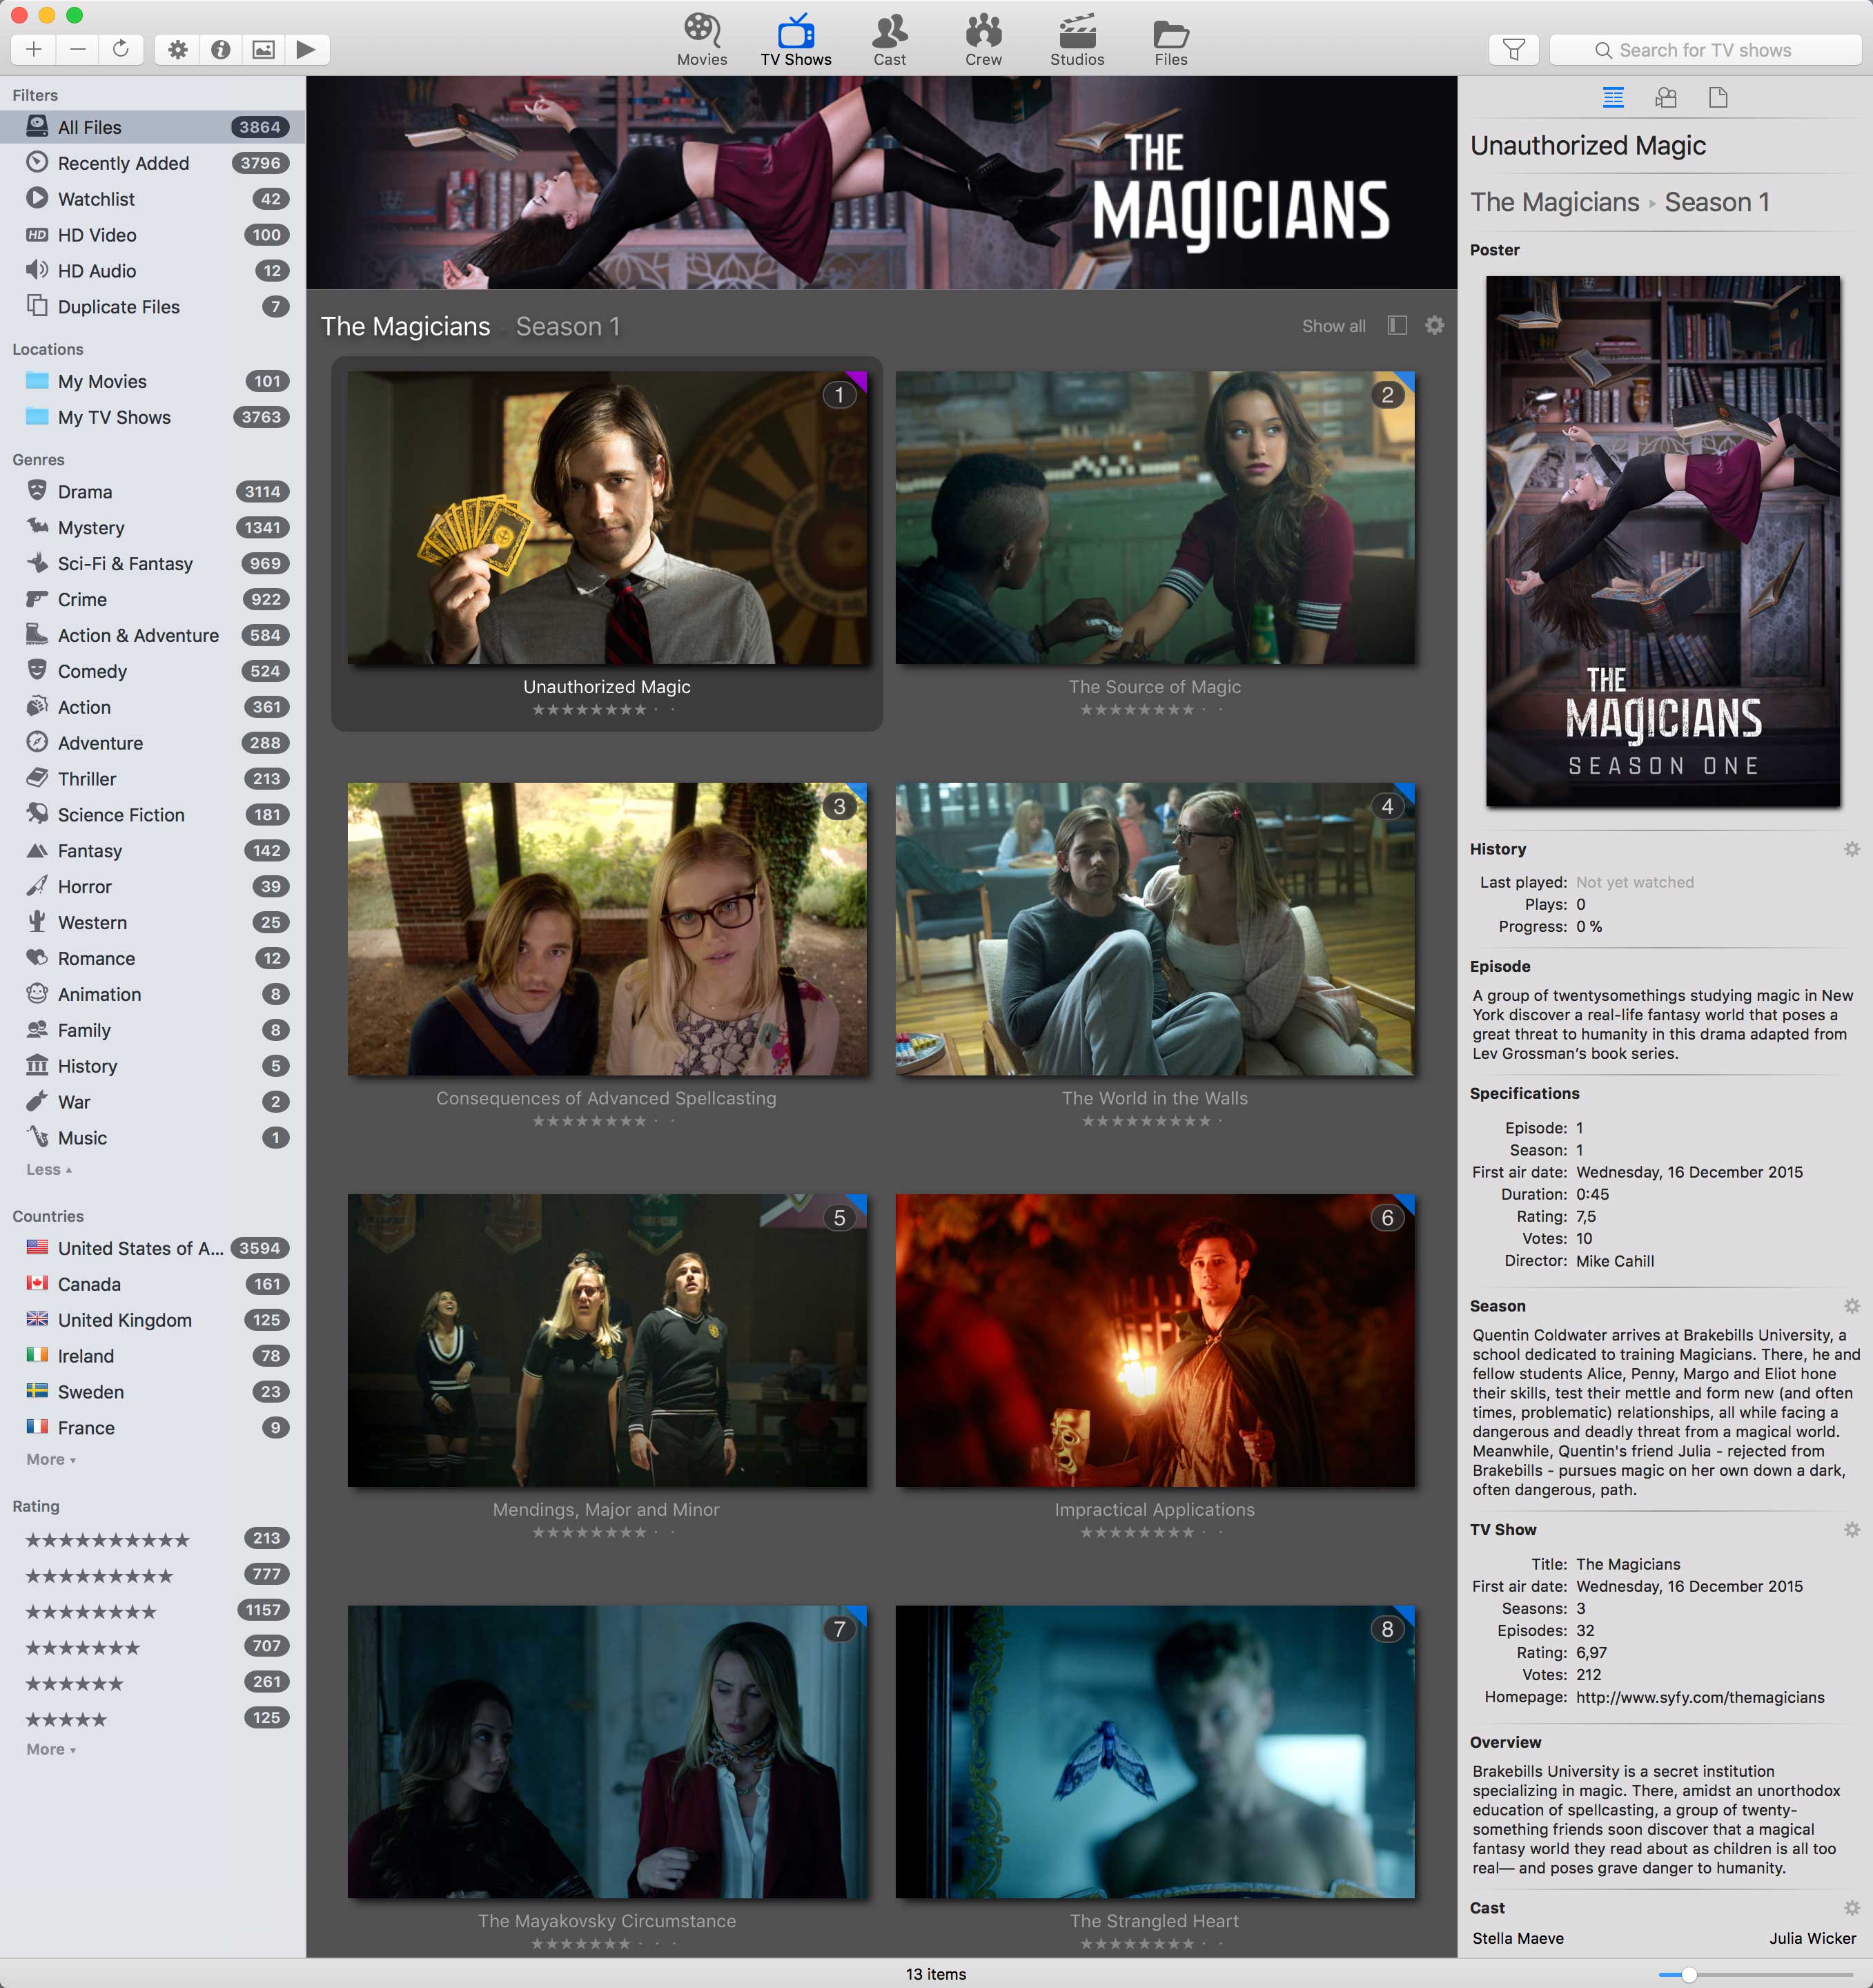Open the Cast section gear menu
This screenshot has height=1988, width=1873.
pos(1851,1908)
